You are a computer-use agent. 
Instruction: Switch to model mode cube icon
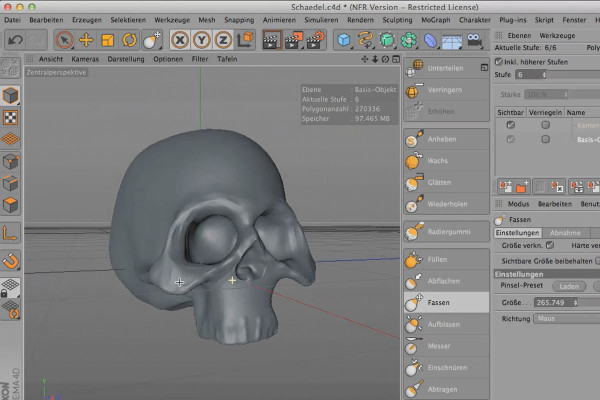[x=10, y=95]
